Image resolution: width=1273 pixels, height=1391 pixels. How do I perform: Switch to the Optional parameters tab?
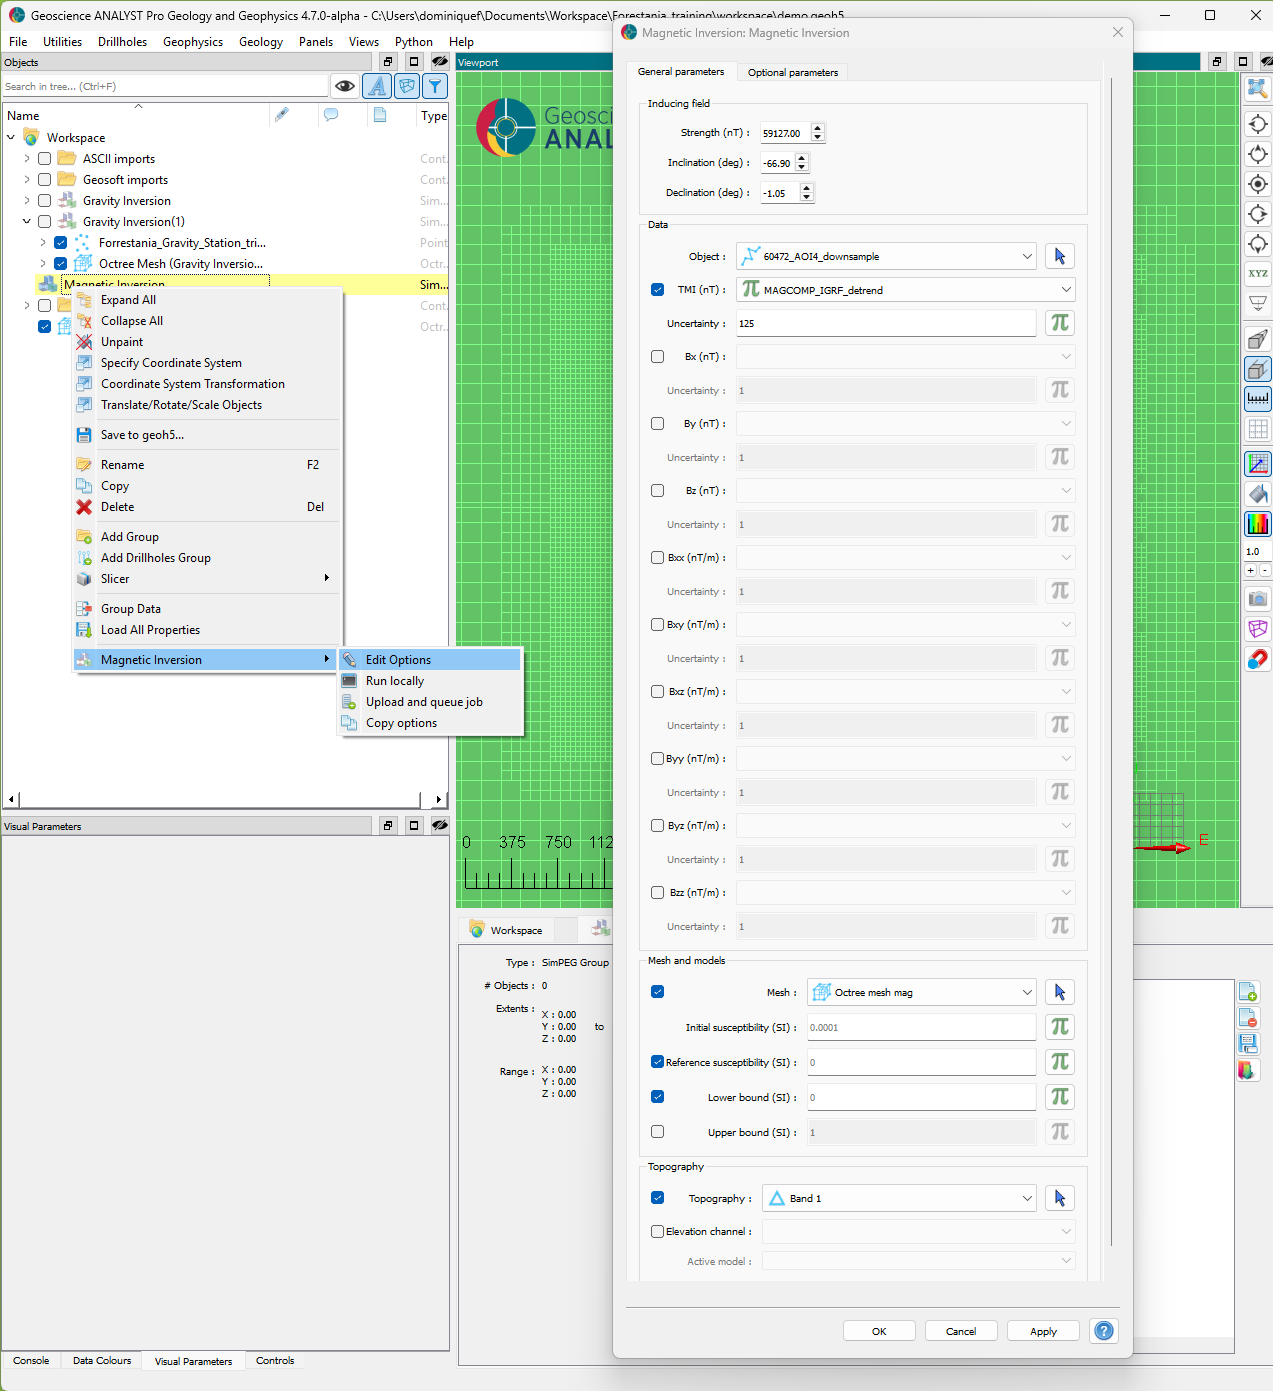click(x=792, y=72)
